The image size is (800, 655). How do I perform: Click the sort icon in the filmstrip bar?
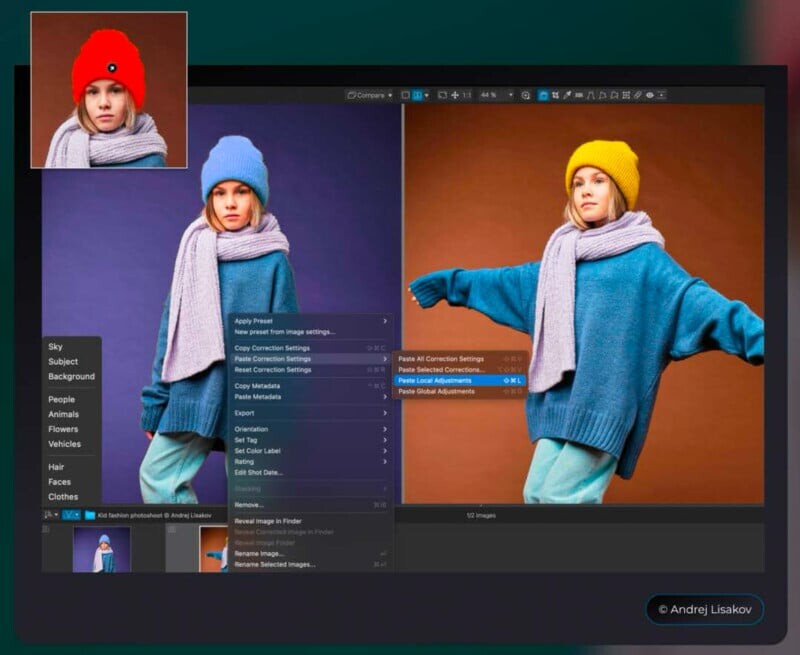pos(49,515)
